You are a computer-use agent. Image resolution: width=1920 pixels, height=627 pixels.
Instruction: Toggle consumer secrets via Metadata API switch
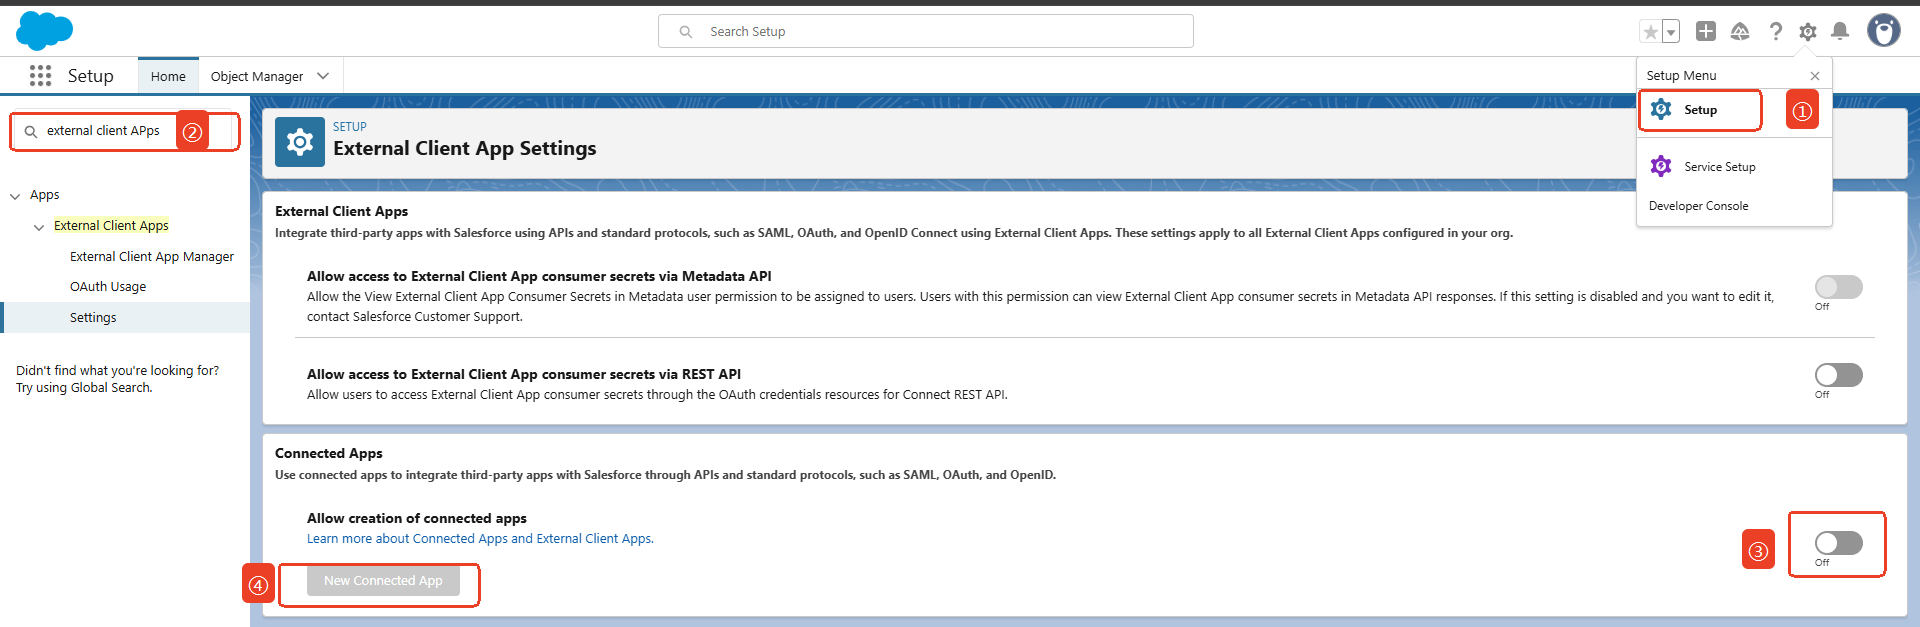pos(1838,287)
